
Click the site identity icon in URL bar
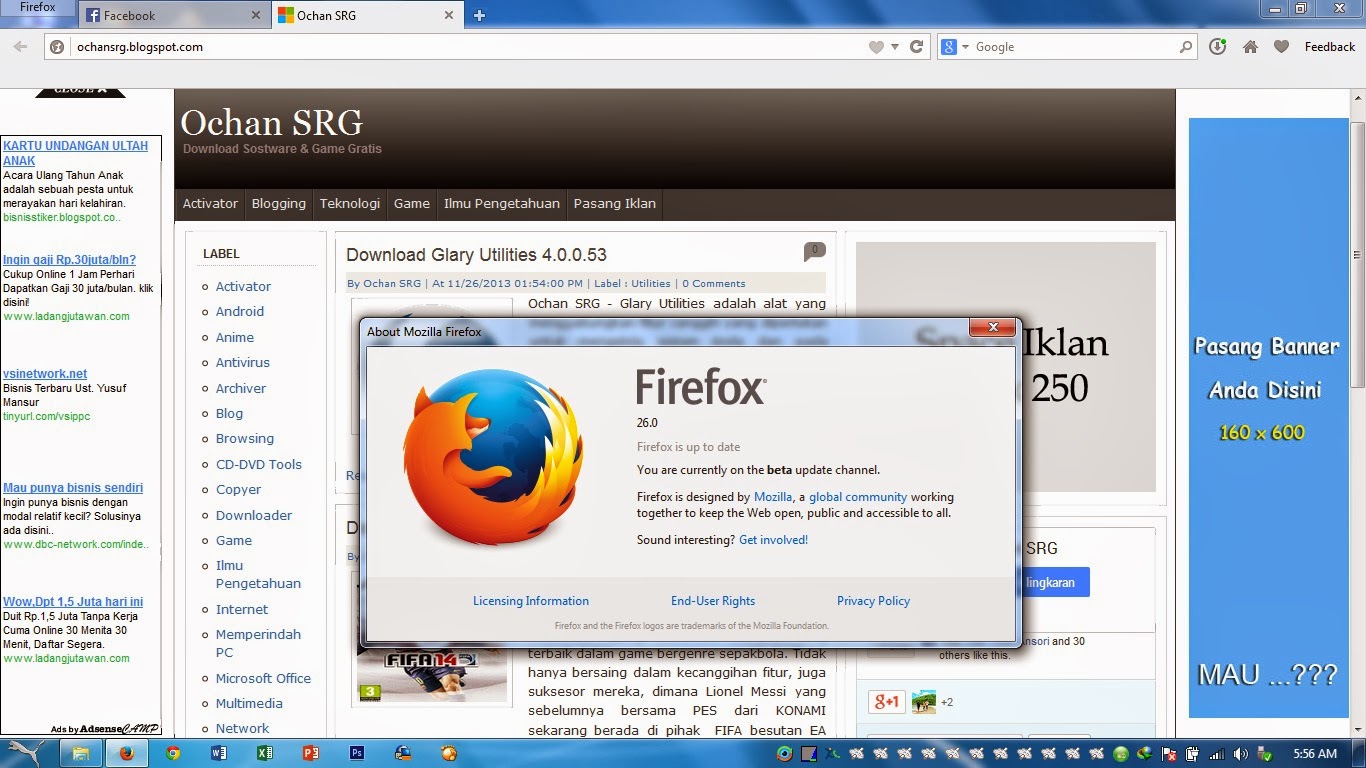[57, 47]
